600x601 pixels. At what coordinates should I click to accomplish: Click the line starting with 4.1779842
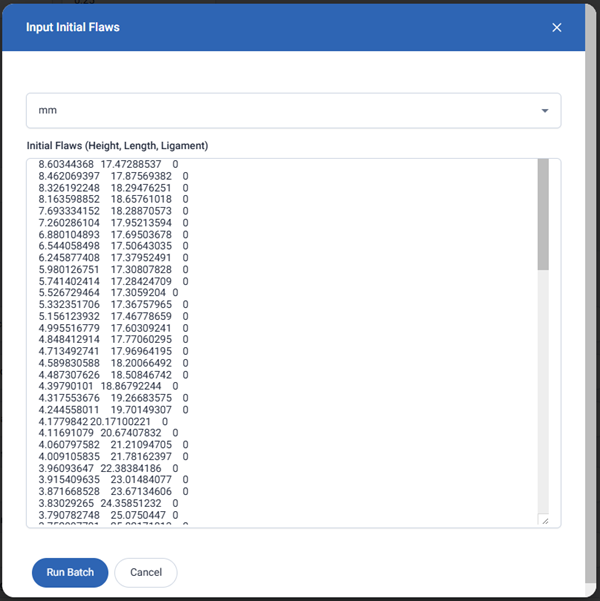(x=106, y=421)
